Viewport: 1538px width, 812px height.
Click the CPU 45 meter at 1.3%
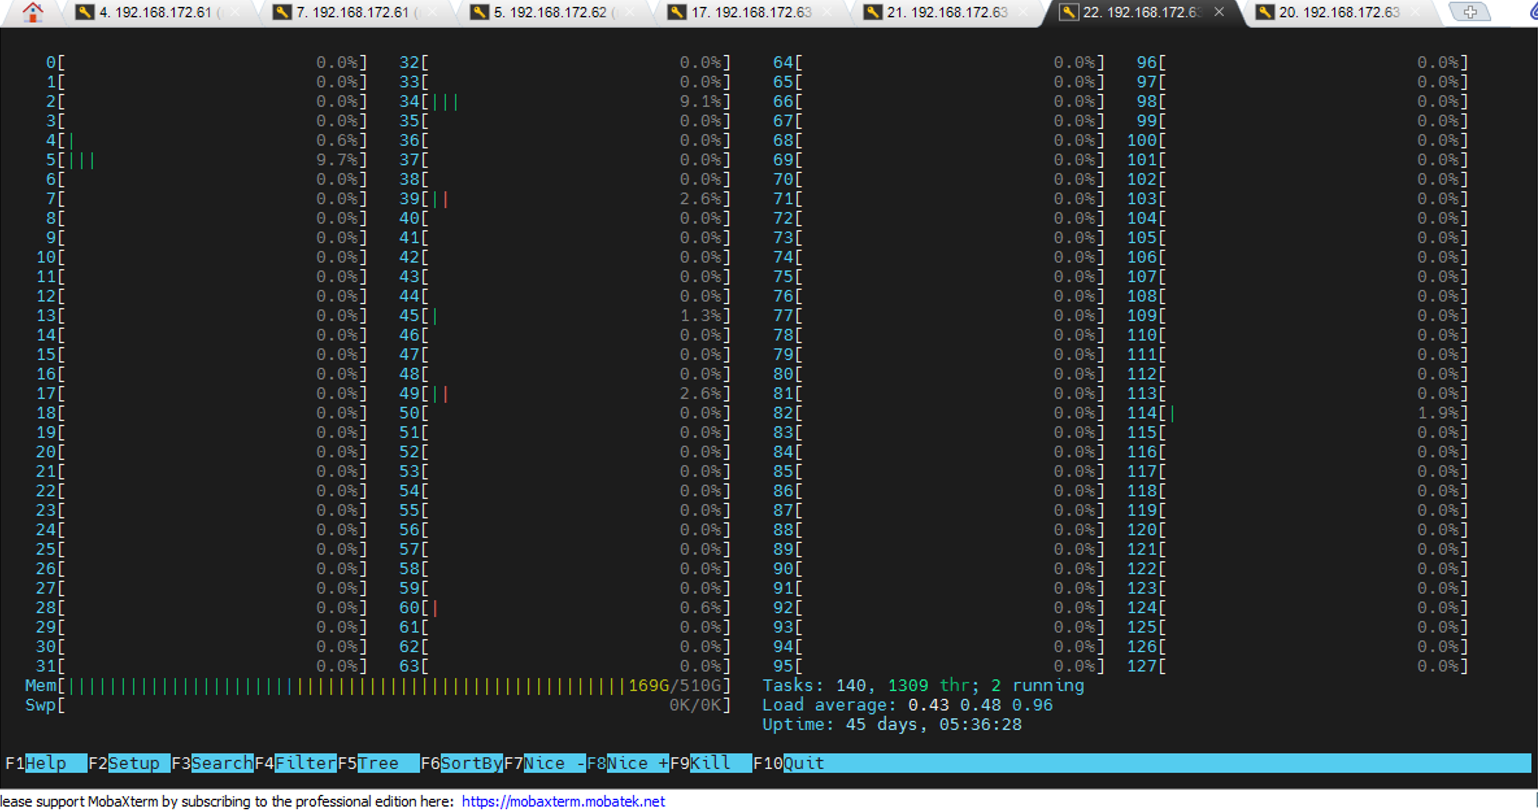565,316
